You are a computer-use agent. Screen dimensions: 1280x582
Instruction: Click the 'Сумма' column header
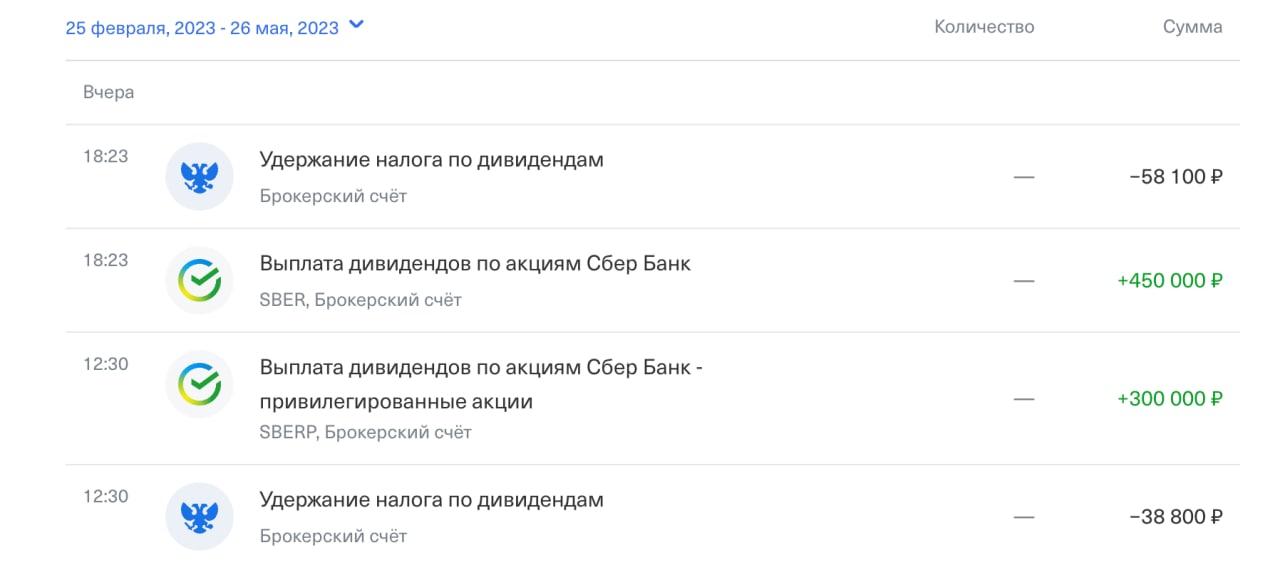point(1192,27)
